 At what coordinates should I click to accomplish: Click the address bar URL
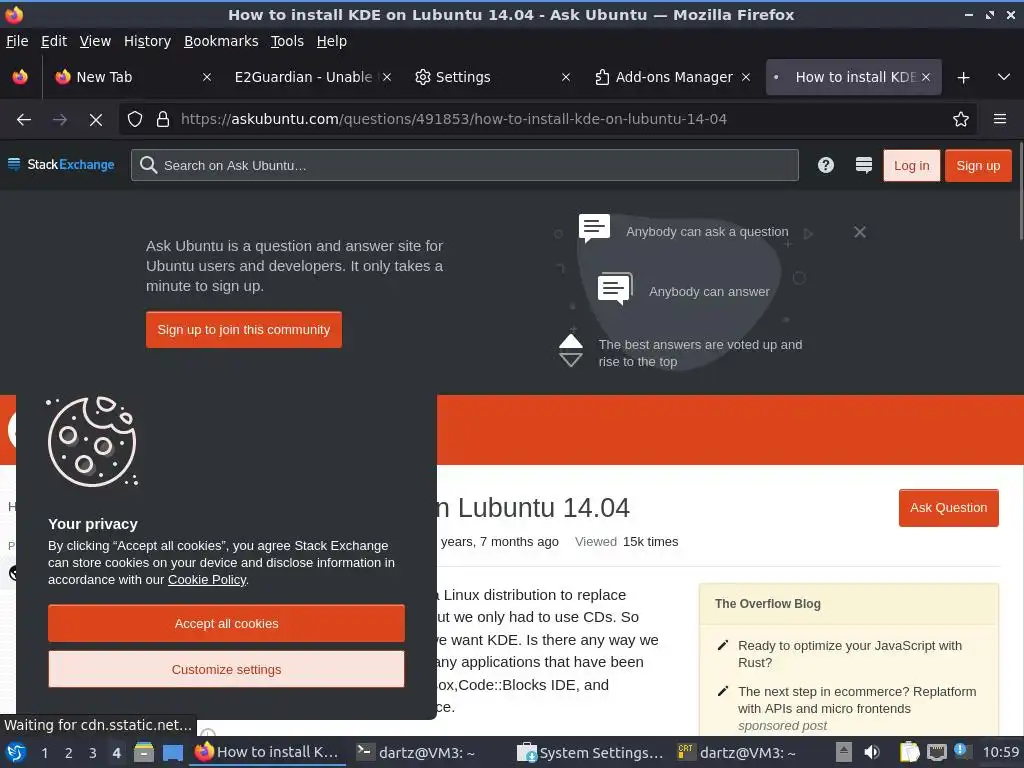coord(453,119)
